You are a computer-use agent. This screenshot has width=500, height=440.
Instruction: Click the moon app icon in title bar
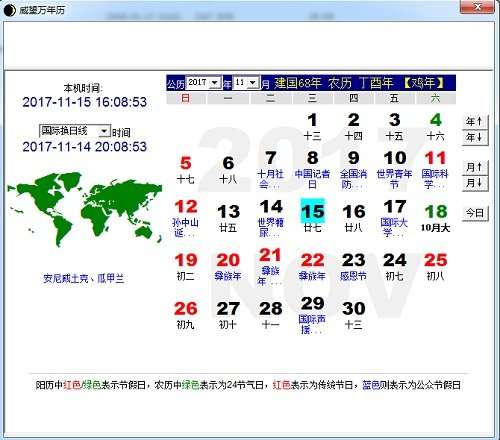(9, 10)
